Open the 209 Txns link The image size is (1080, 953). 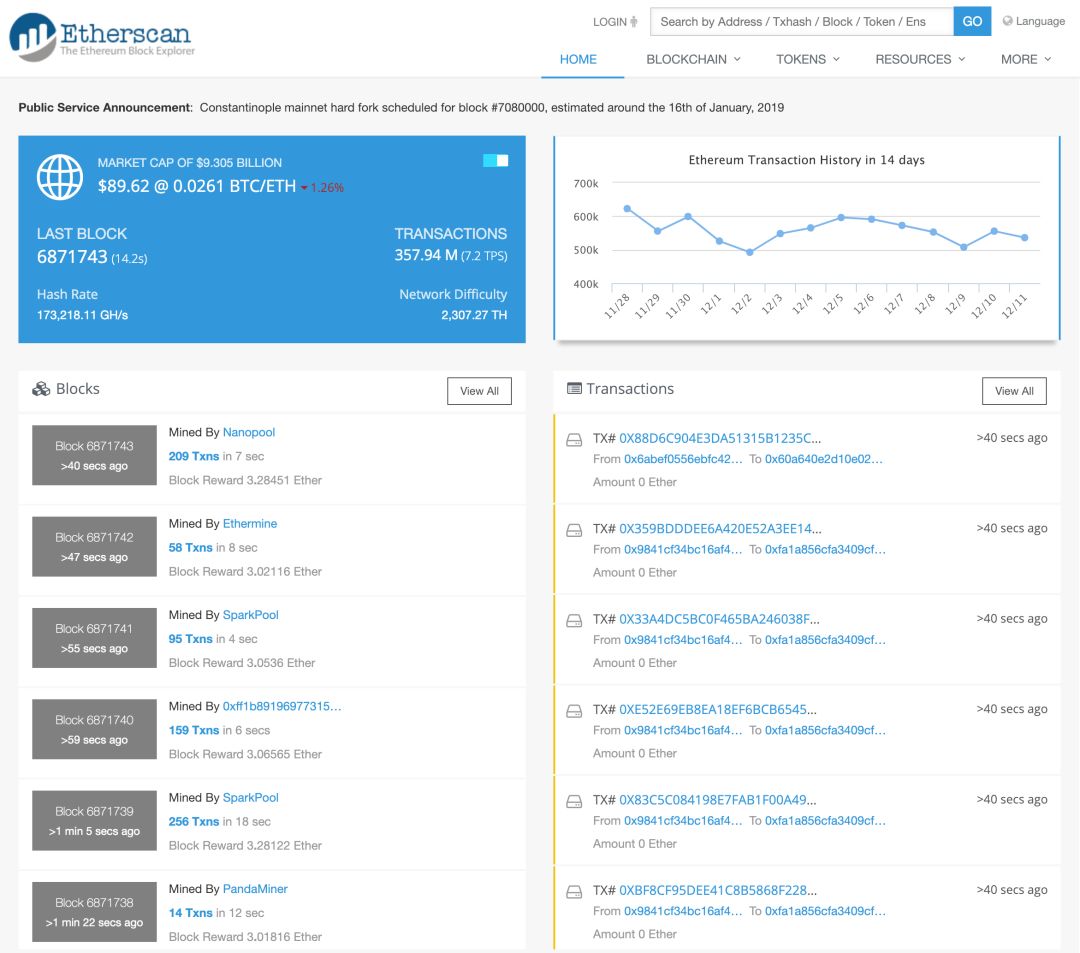pos(194,457)
